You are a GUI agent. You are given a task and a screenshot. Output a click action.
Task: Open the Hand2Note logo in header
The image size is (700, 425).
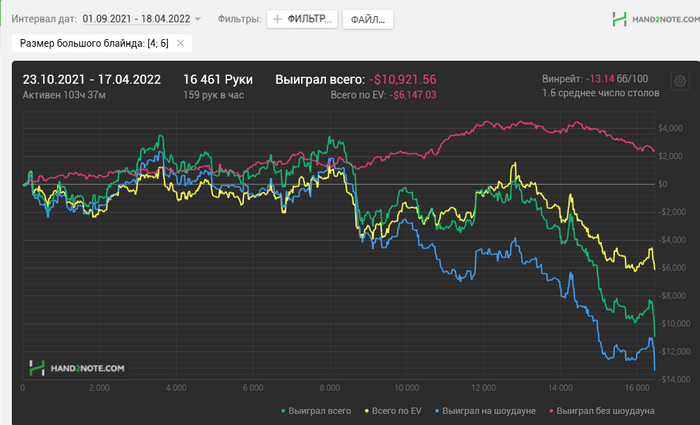(x=655, y=19)
